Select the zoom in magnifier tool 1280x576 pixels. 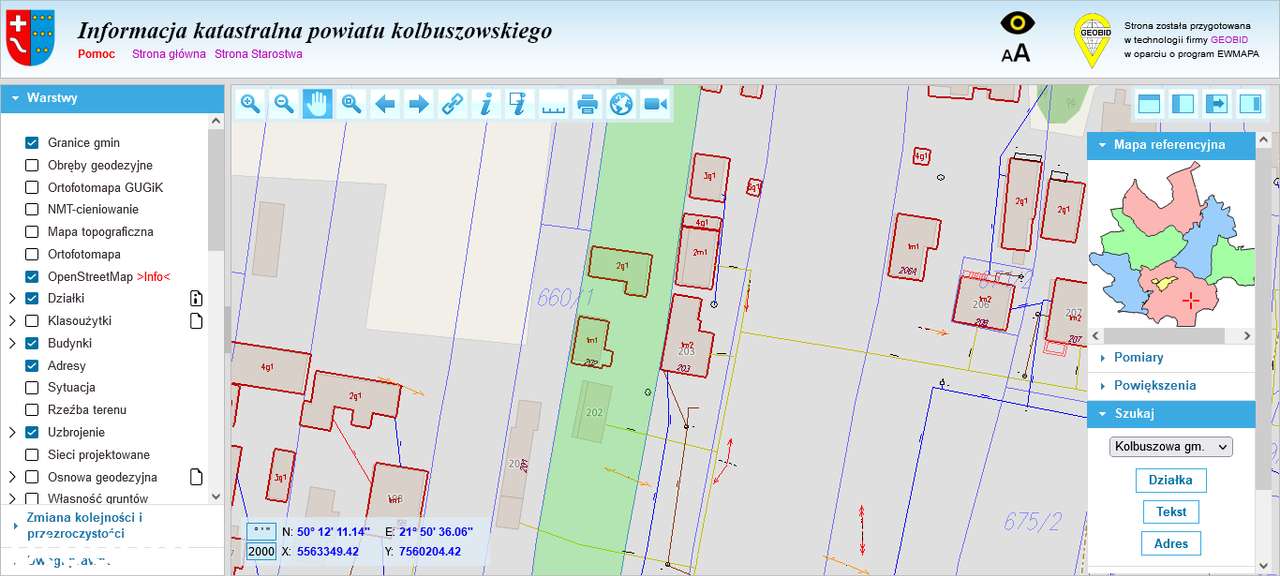point(250,103)
